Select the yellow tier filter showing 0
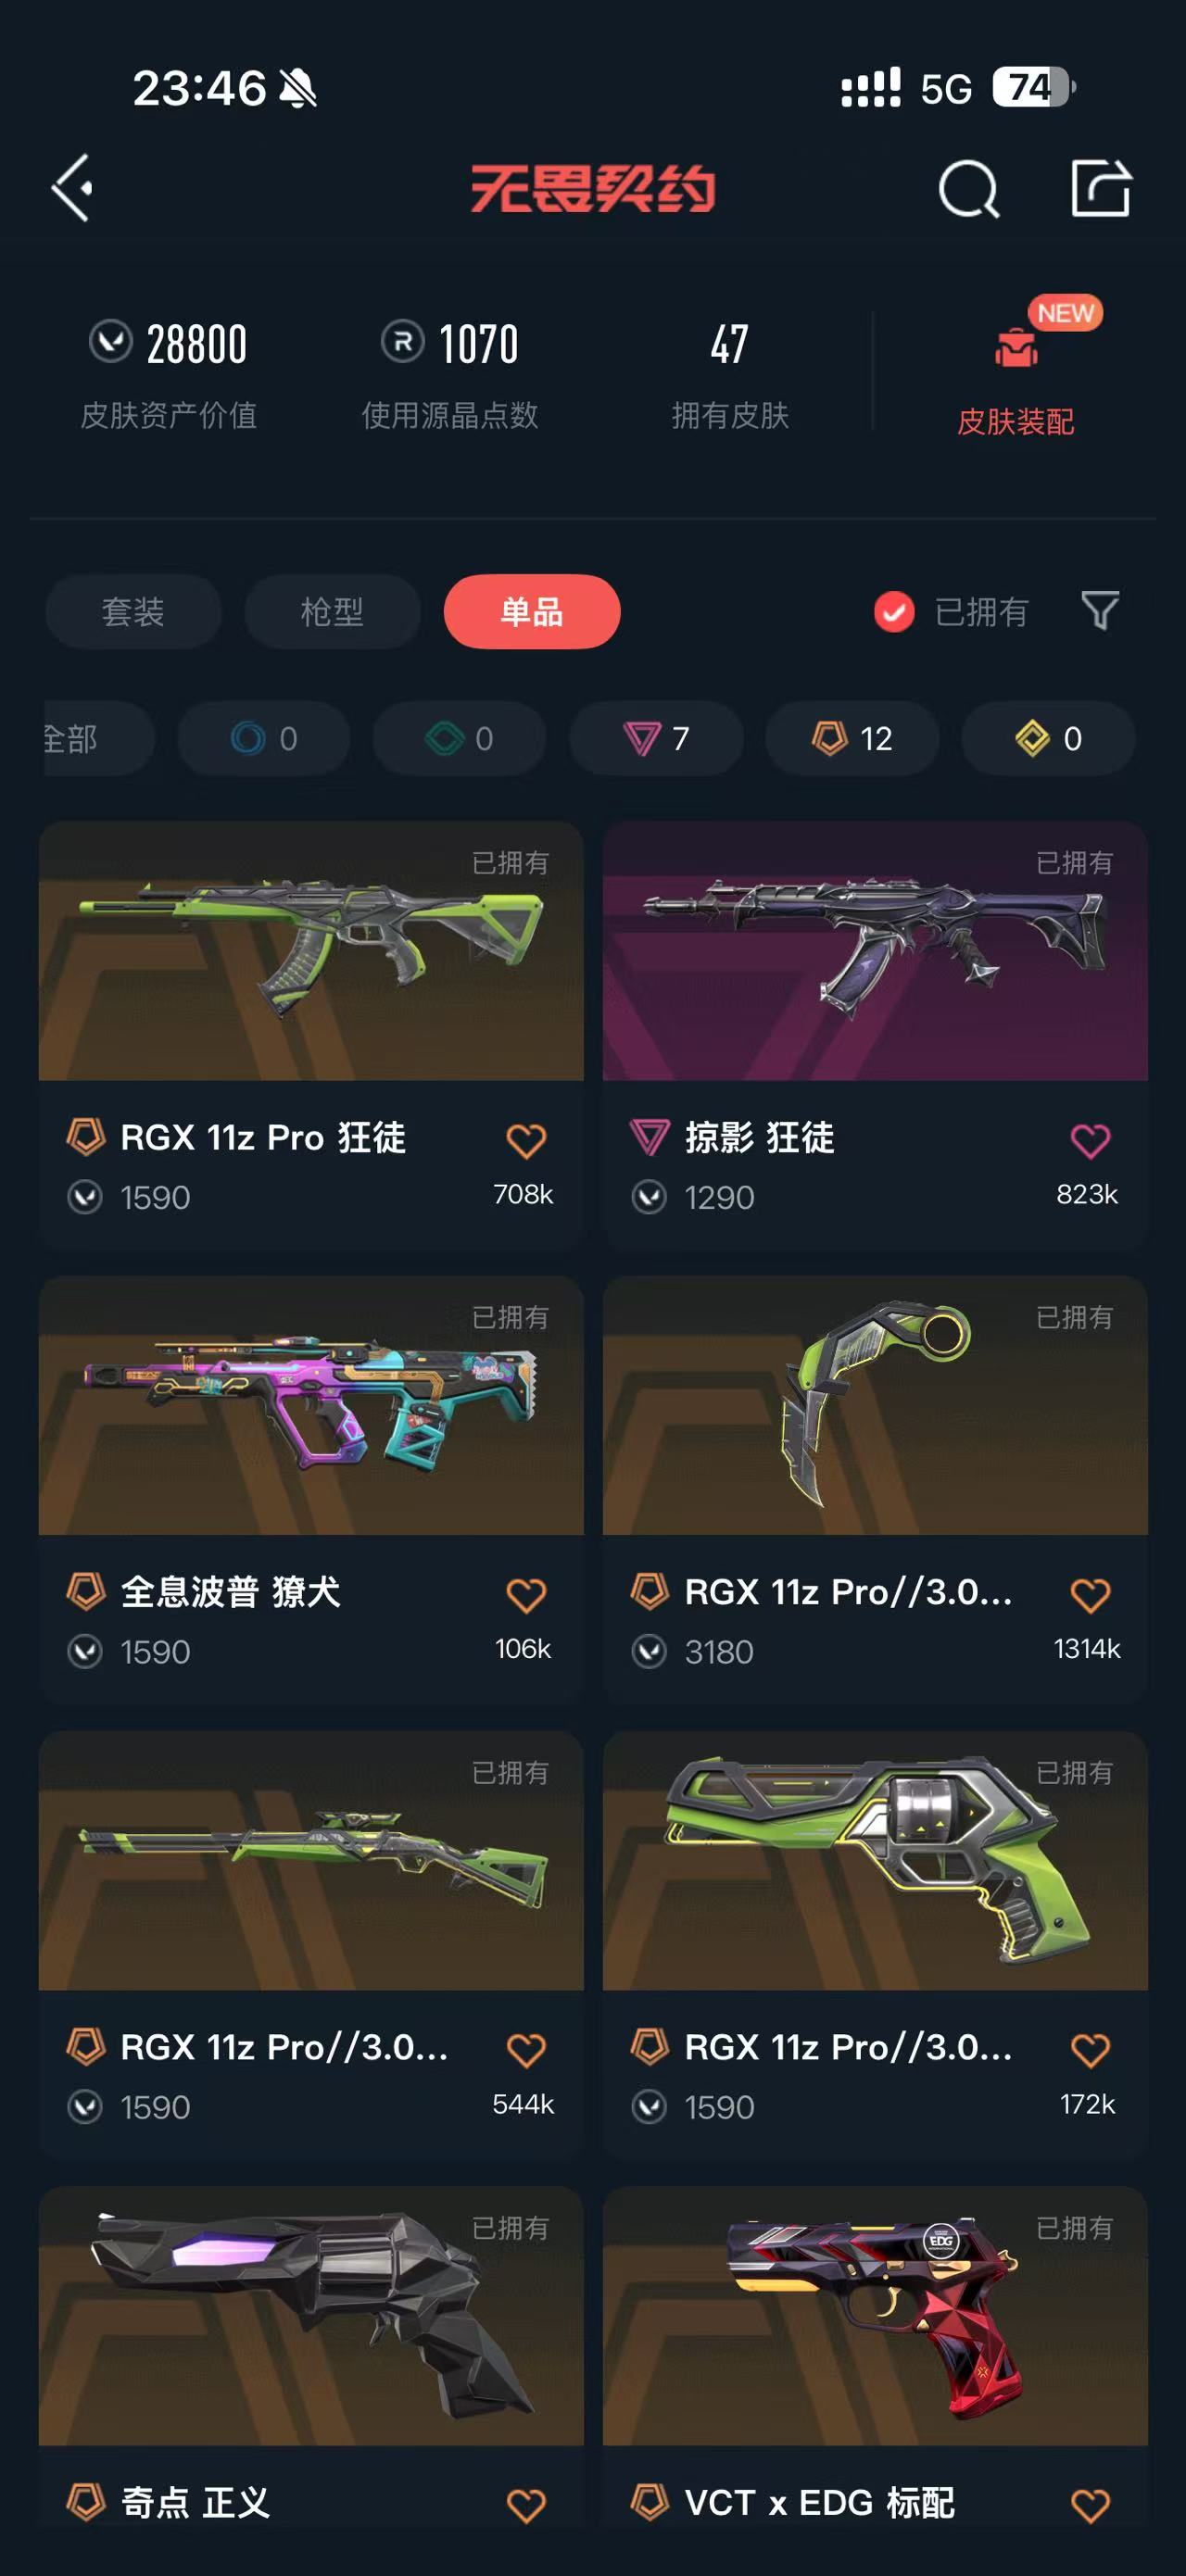 (1048, 738)
